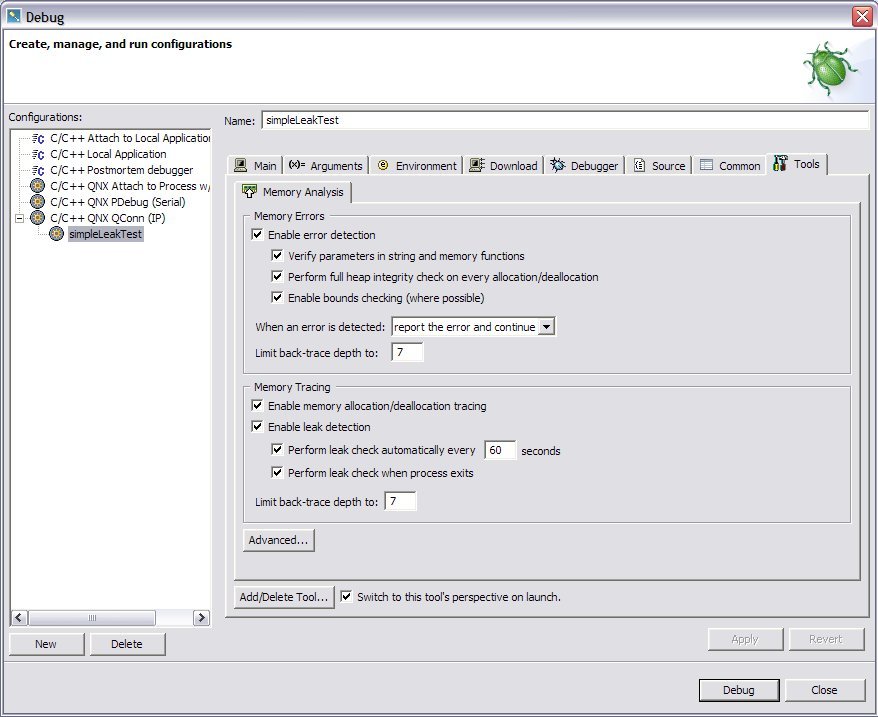Click the simpleLeakTest configuration icon

pyautogui.click(x=57, y=233)
